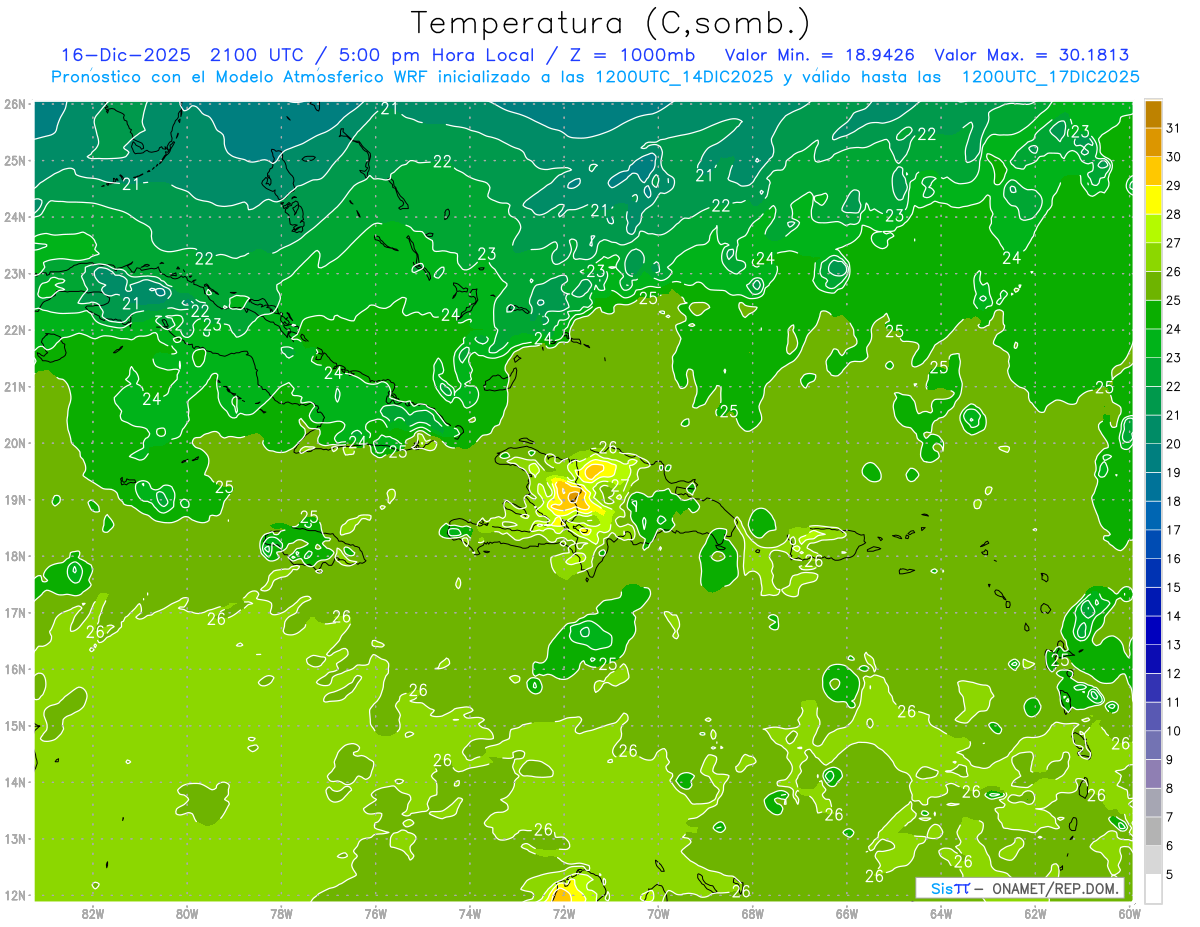
Task: Pick the teal swatch between 19 and 20
Action: coord(1153,458)
